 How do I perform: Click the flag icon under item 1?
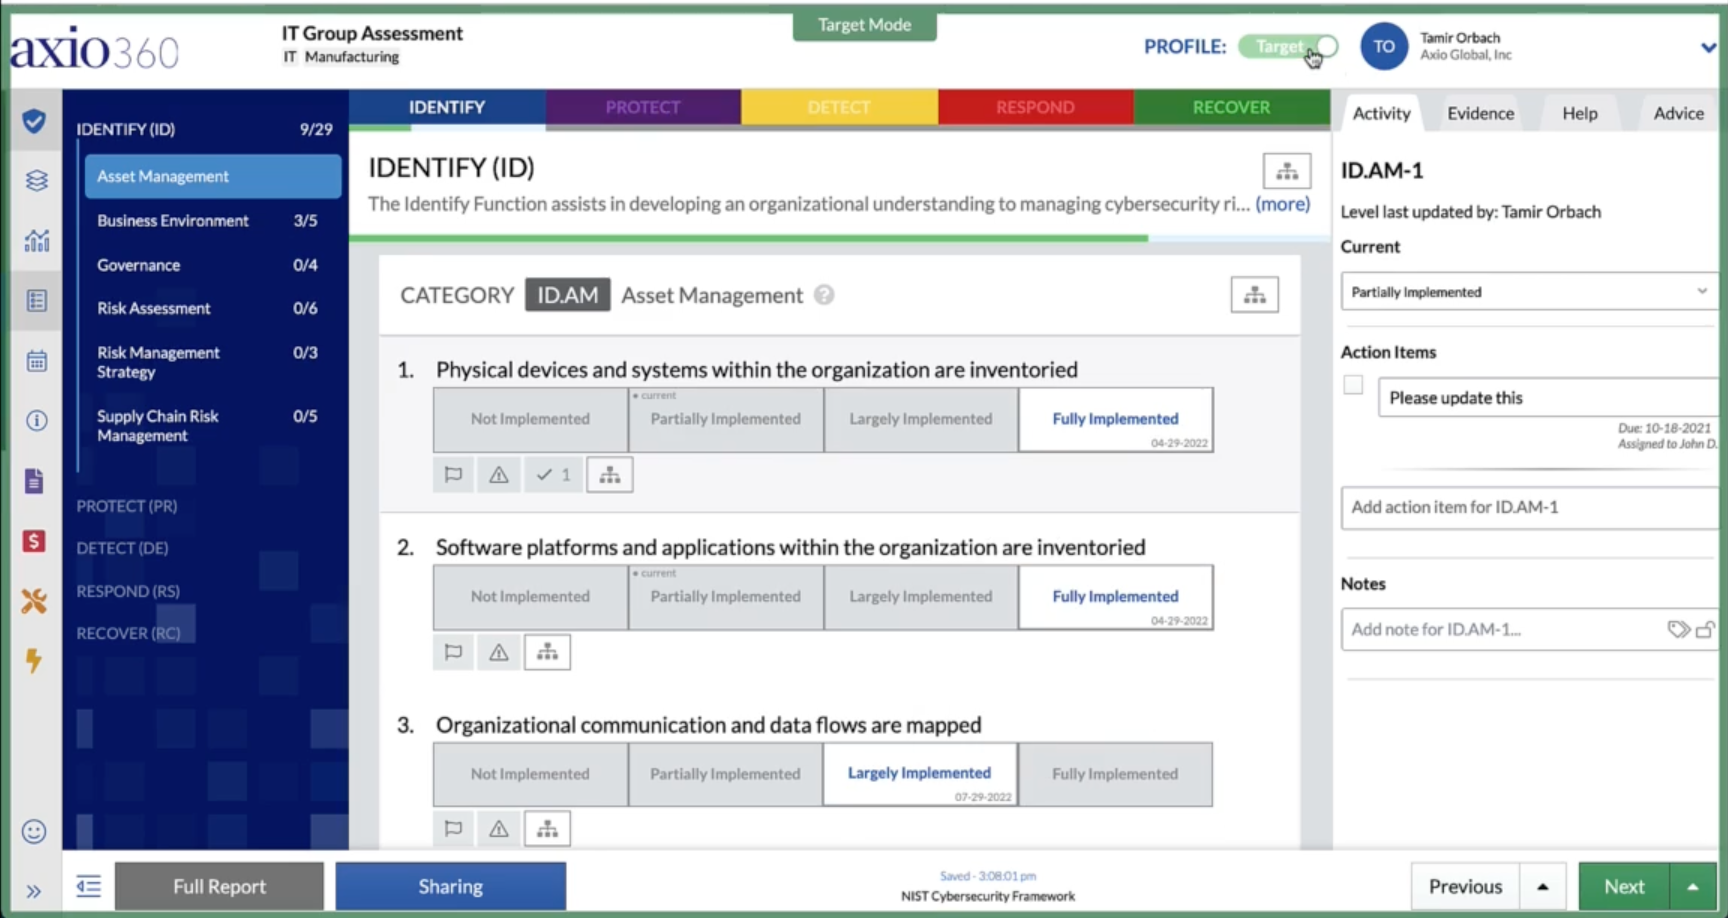click(453, 475)
